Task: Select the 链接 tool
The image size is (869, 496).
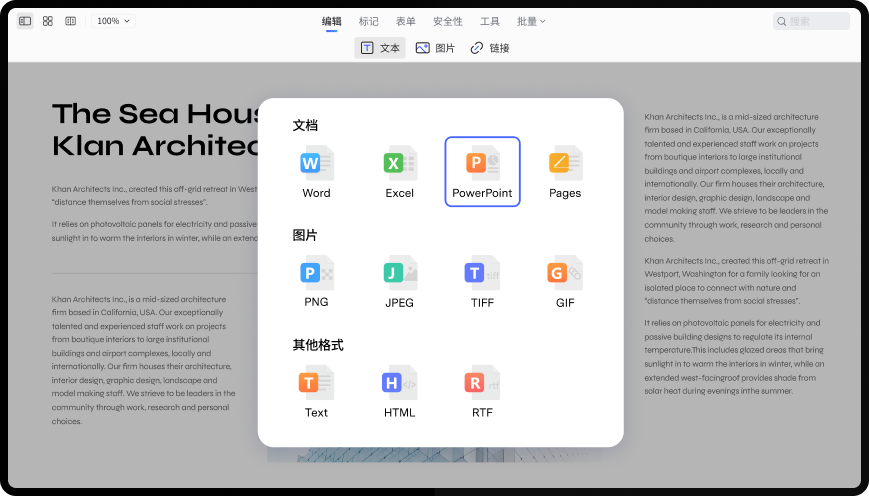Action: click(490, 48)
